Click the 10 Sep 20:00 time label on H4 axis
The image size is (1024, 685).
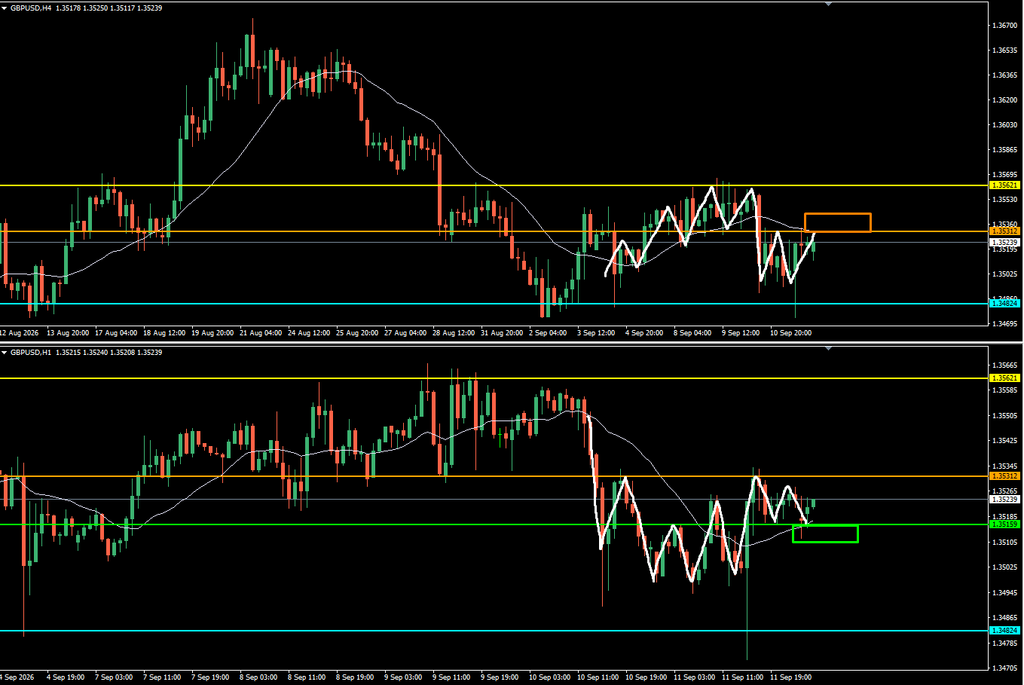coord(790,333)
